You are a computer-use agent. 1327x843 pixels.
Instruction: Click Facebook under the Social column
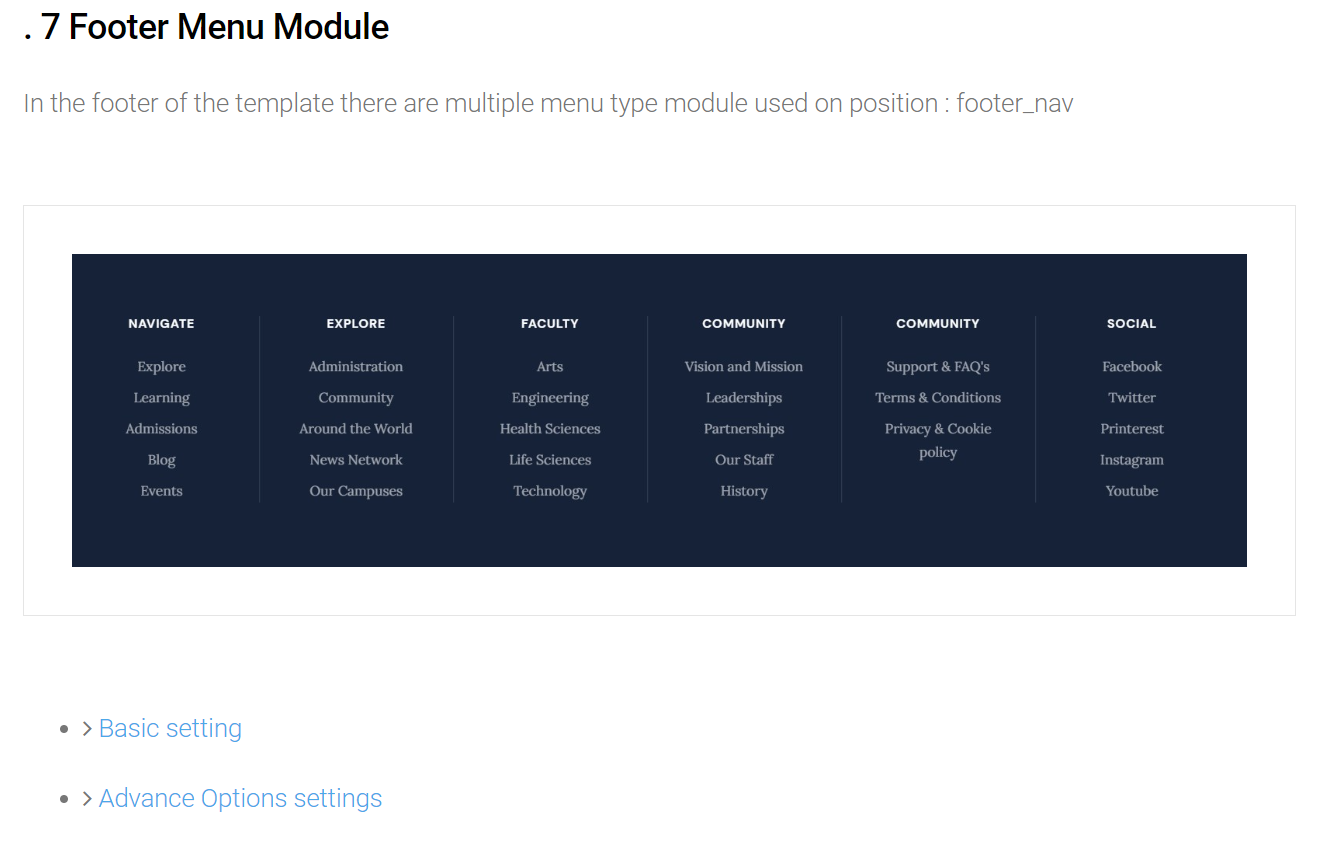click(1132, 367)
